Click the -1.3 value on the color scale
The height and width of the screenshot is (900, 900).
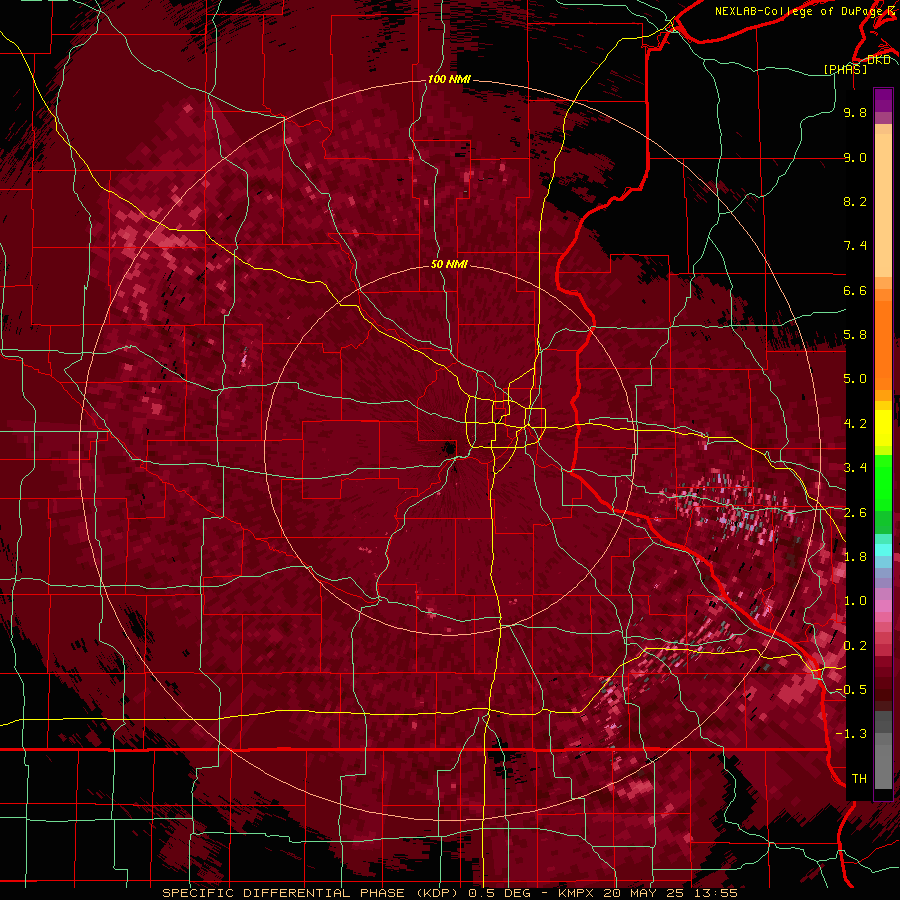pyautogui.click(x=851, y=734)
